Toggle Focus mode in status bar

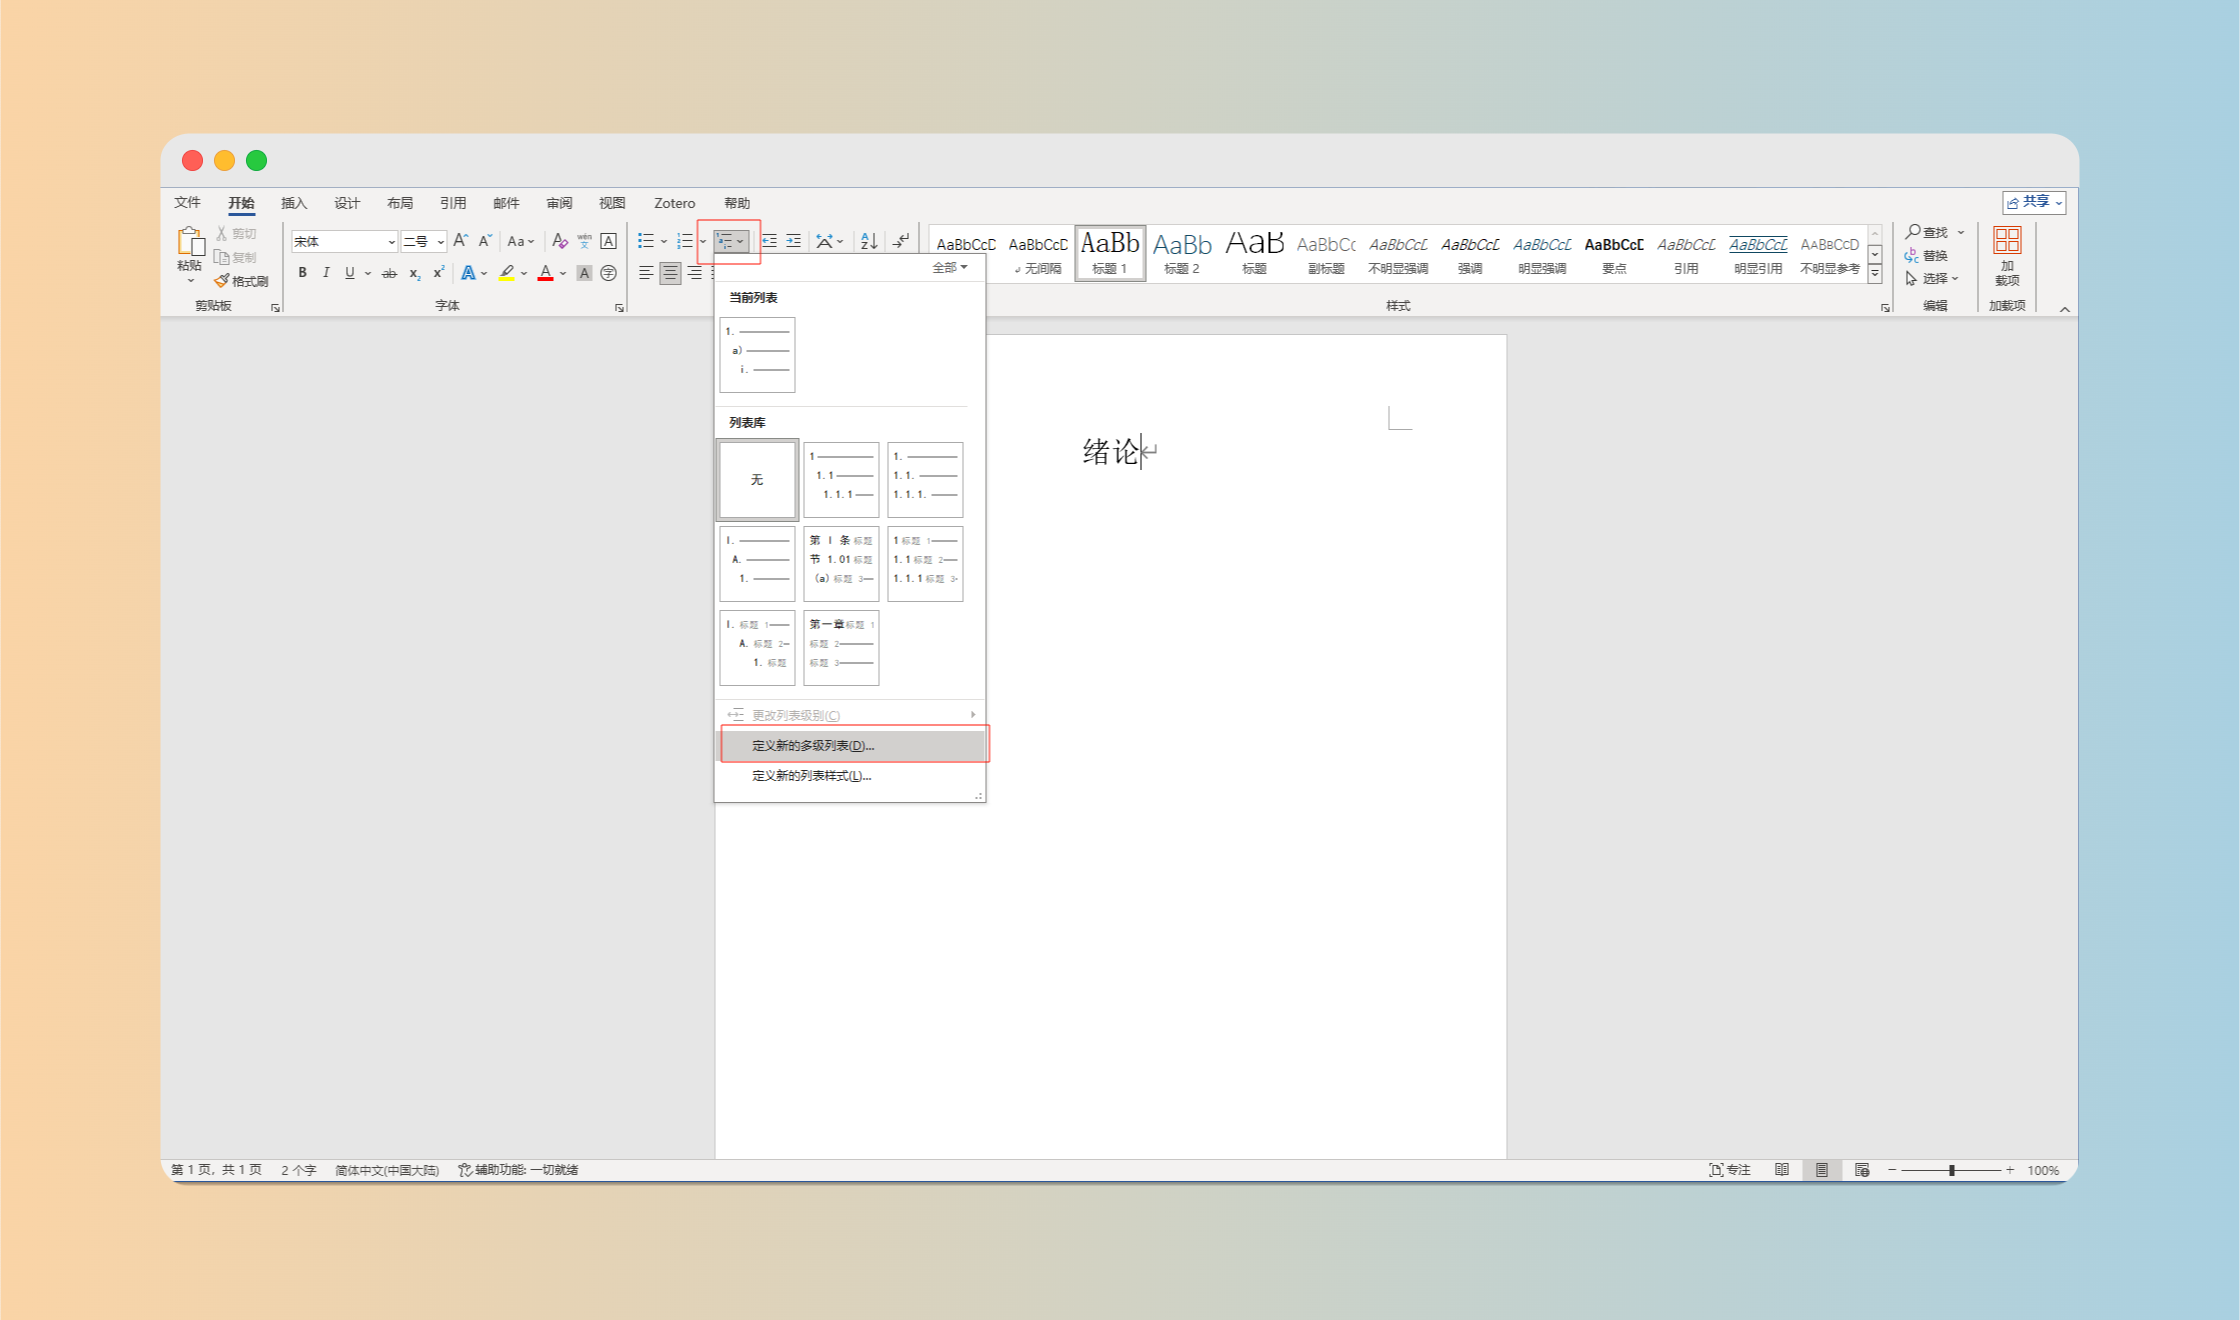coord(1730,1170)
